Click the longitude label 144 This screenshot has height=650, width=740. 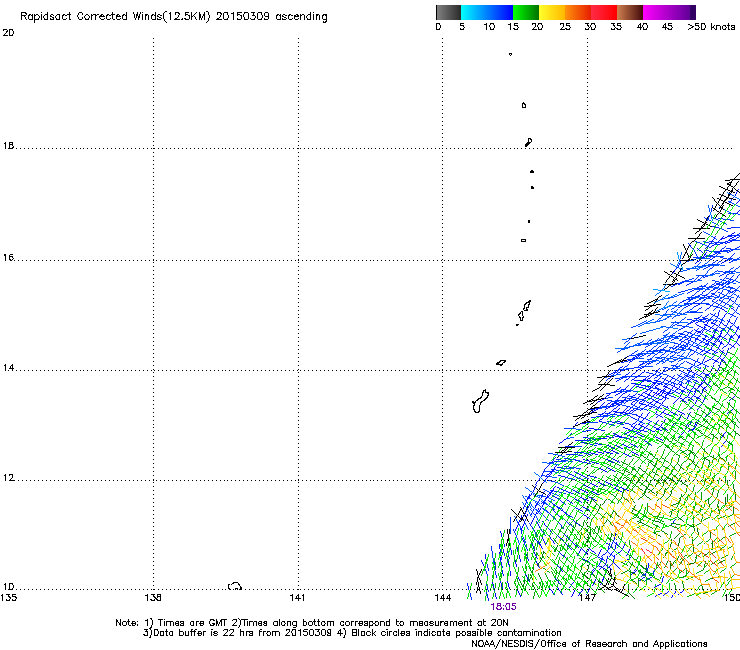pos(442,598)
